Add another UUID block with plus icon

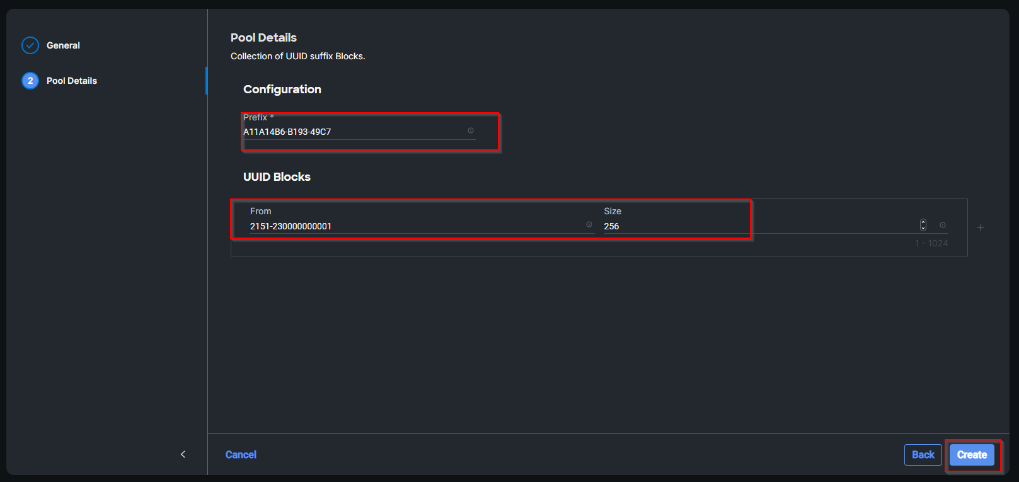(980, 227)
